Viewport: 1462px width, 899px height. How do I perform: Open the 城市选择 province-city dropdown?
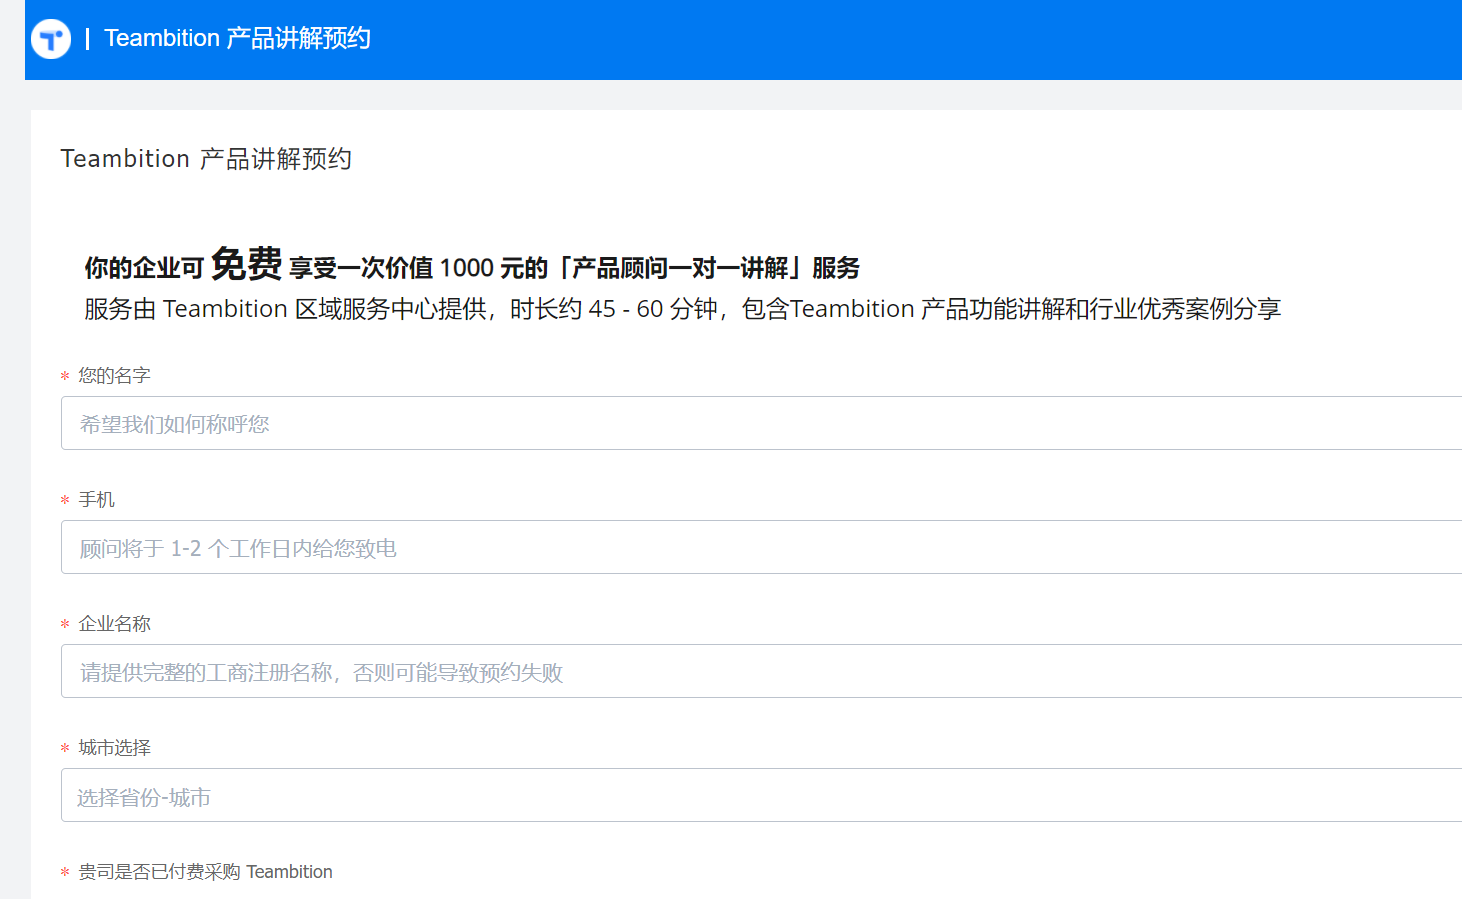[761, 795]
